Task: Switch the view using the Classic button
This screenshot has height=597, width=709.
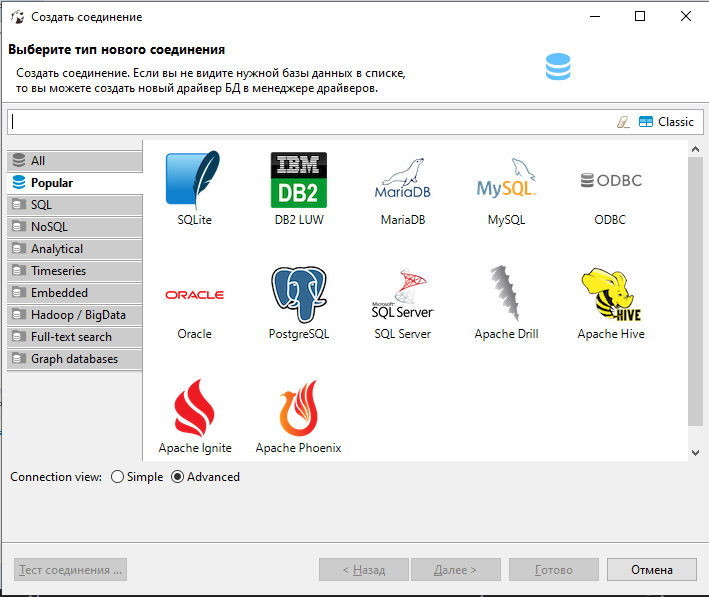Action: 666,122
